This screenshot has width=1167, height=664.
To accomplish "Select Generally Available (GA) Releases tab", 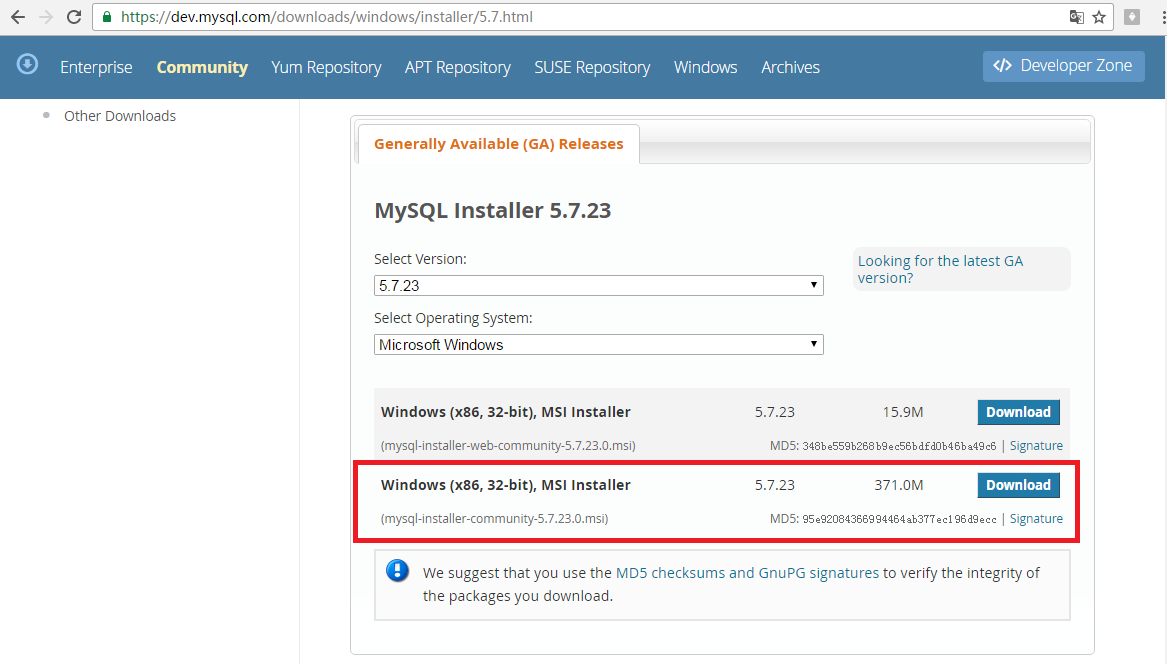I will 499,144.
